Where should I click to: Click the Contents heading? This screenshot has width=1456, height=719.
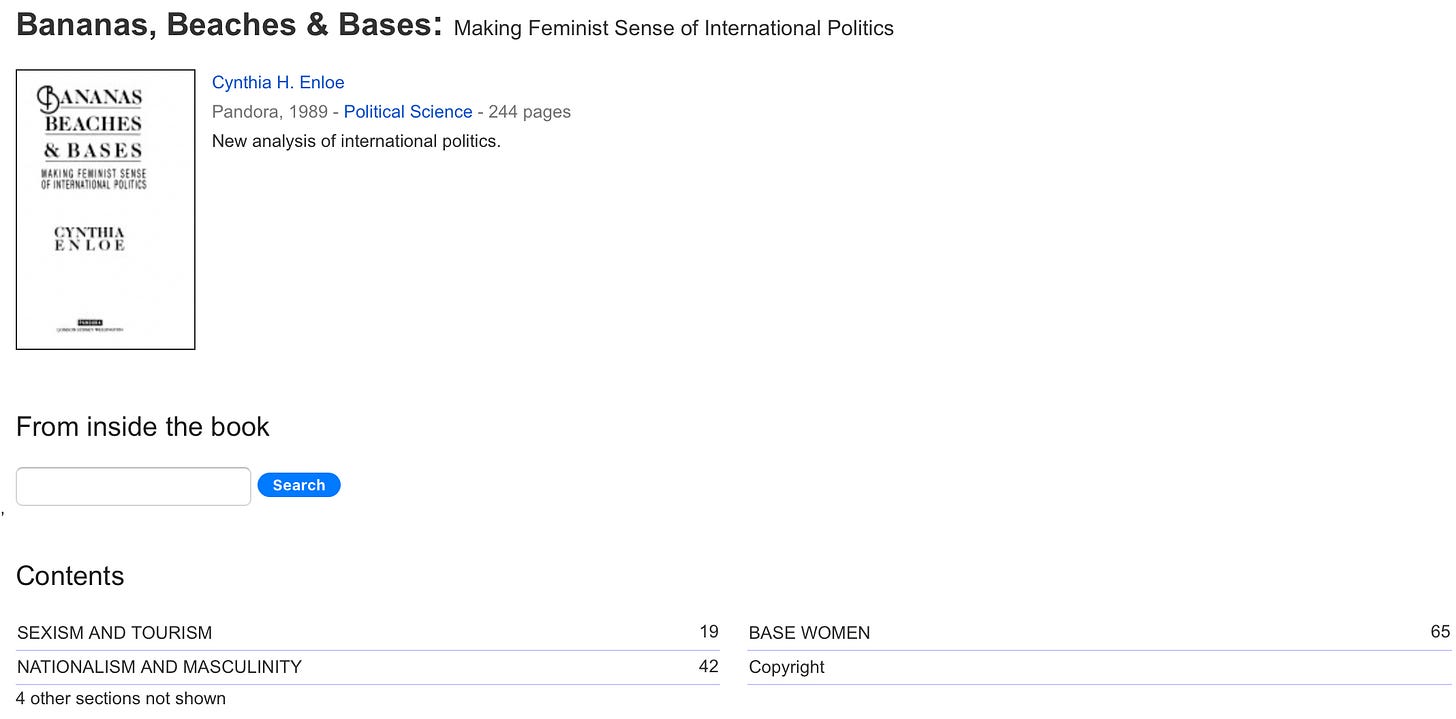(70, 576)
